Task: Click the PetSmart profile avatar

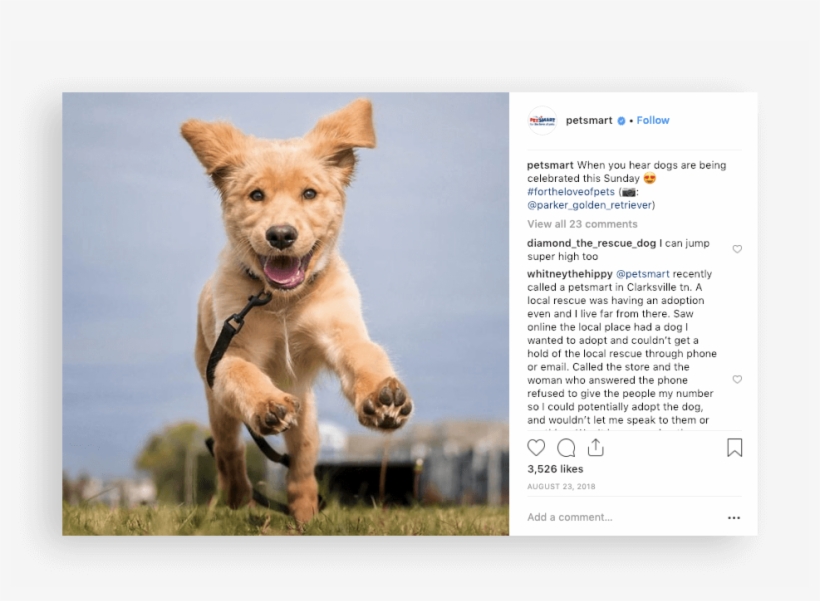Action: (542, 120)
